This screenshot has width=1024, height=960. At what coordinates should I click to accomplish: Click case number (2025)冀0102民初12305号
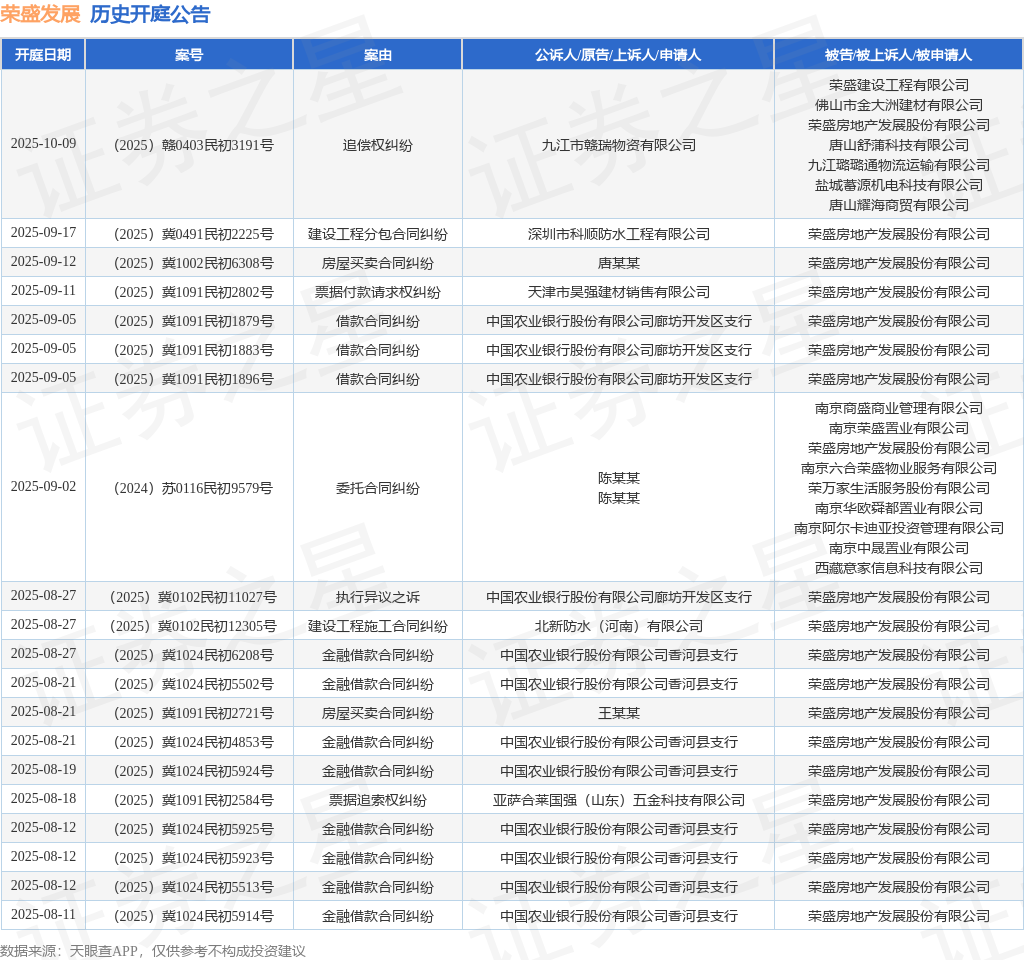(x=193, y=626)
